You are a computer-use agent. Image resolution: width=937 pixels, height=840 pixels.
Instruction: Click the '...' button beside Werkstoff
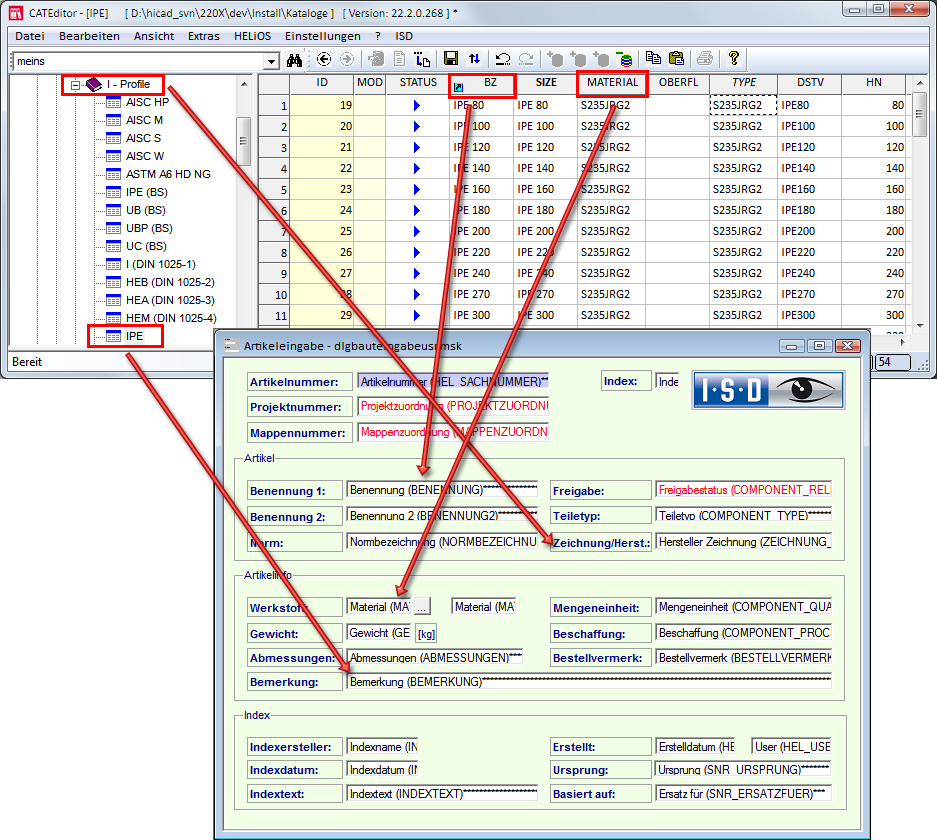point(422,606)
